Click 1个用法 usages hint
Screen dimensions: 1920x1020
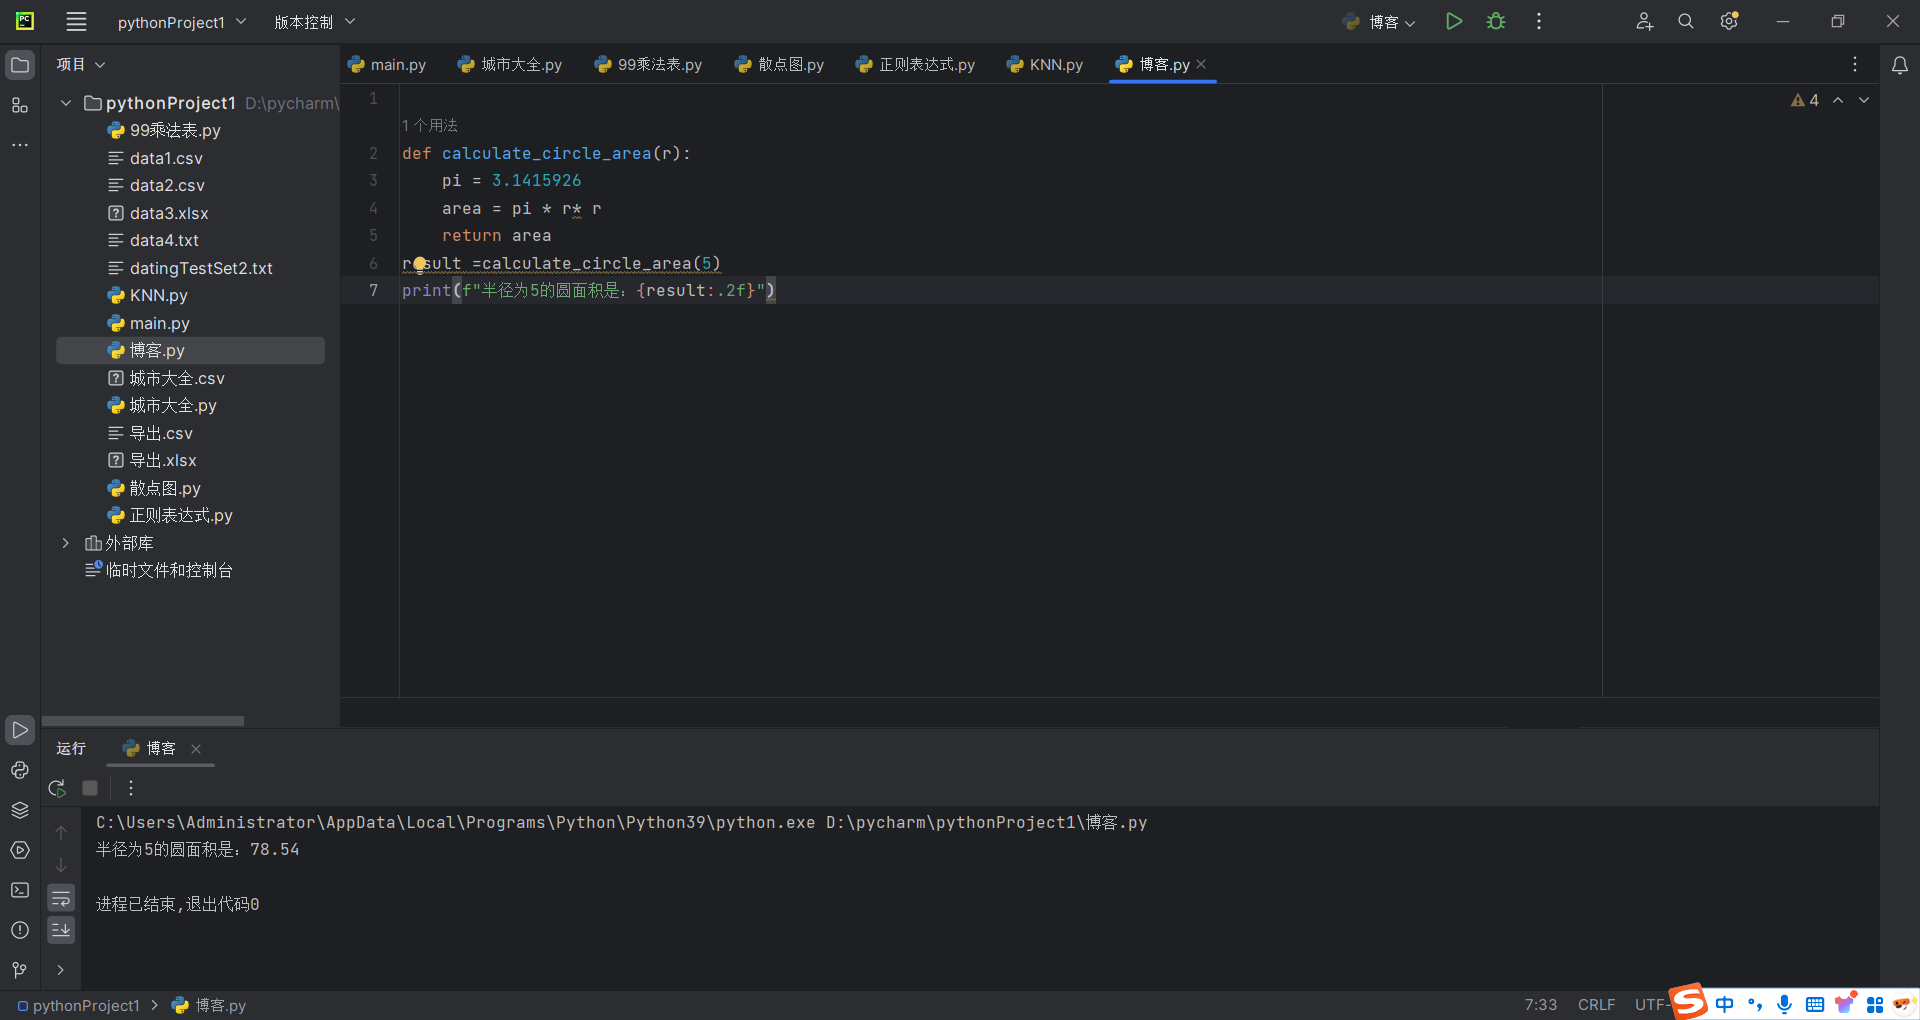coord(430,126)
